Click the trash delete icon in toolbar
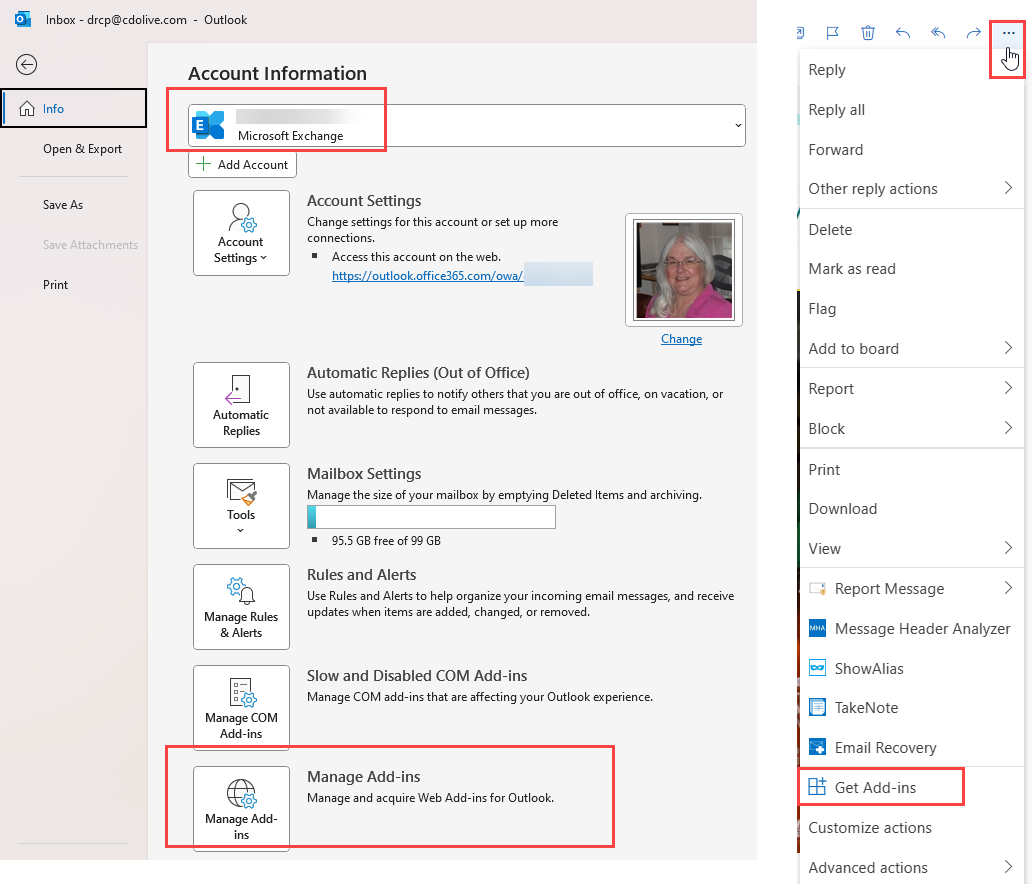 [868, 33]
